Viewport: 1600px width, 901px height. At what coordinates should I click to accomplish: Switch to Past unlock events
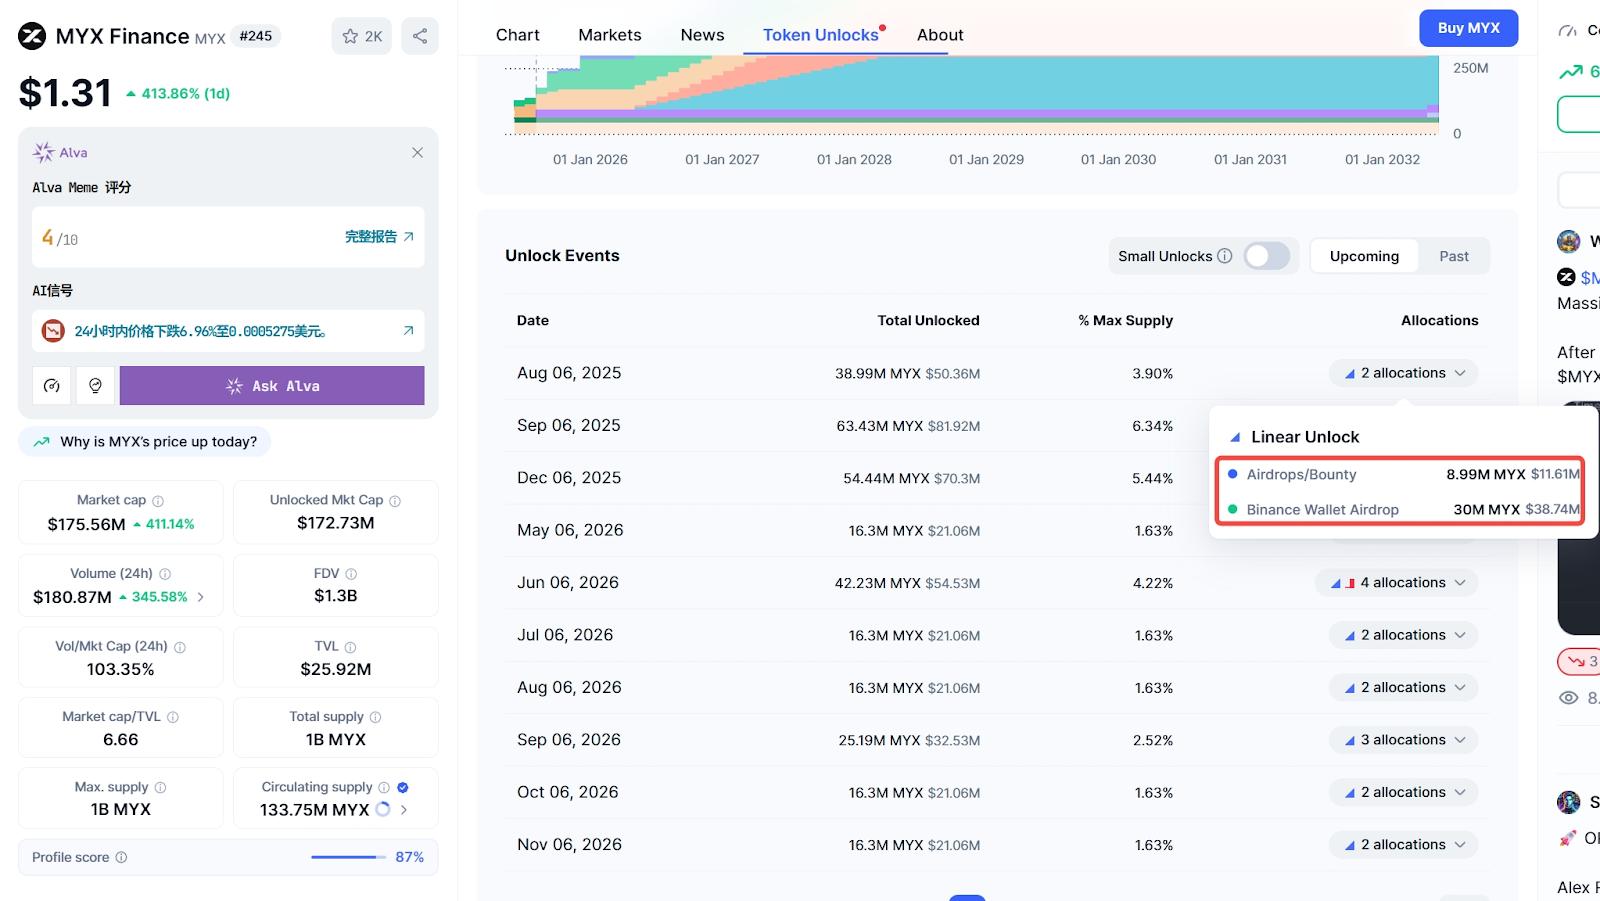(1453, 256)
